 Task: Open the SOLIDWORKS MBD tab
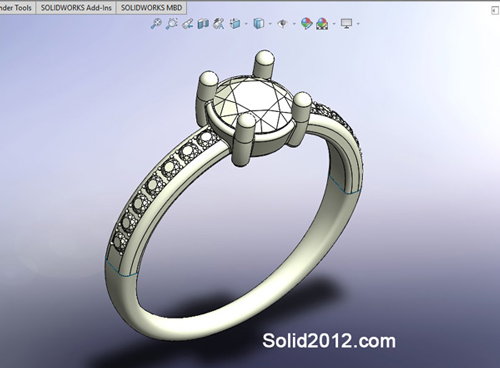point(151,8)
